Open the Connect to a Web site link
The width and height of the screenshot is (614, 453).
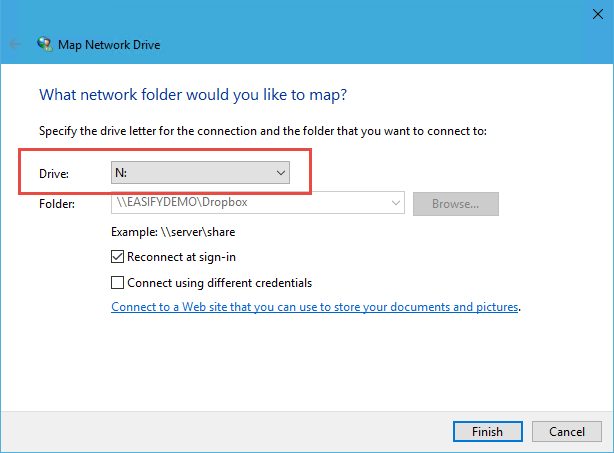(x=315, y=307)
